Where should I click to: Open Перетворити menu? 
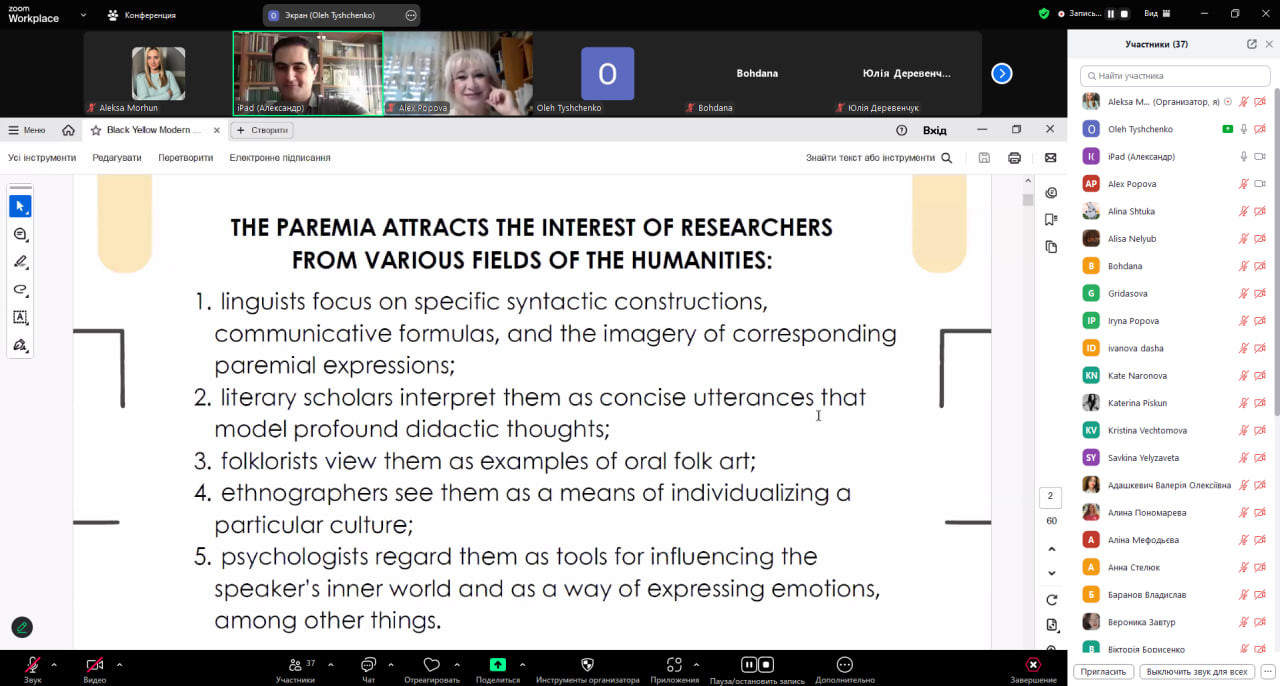(x=186, y=158)
